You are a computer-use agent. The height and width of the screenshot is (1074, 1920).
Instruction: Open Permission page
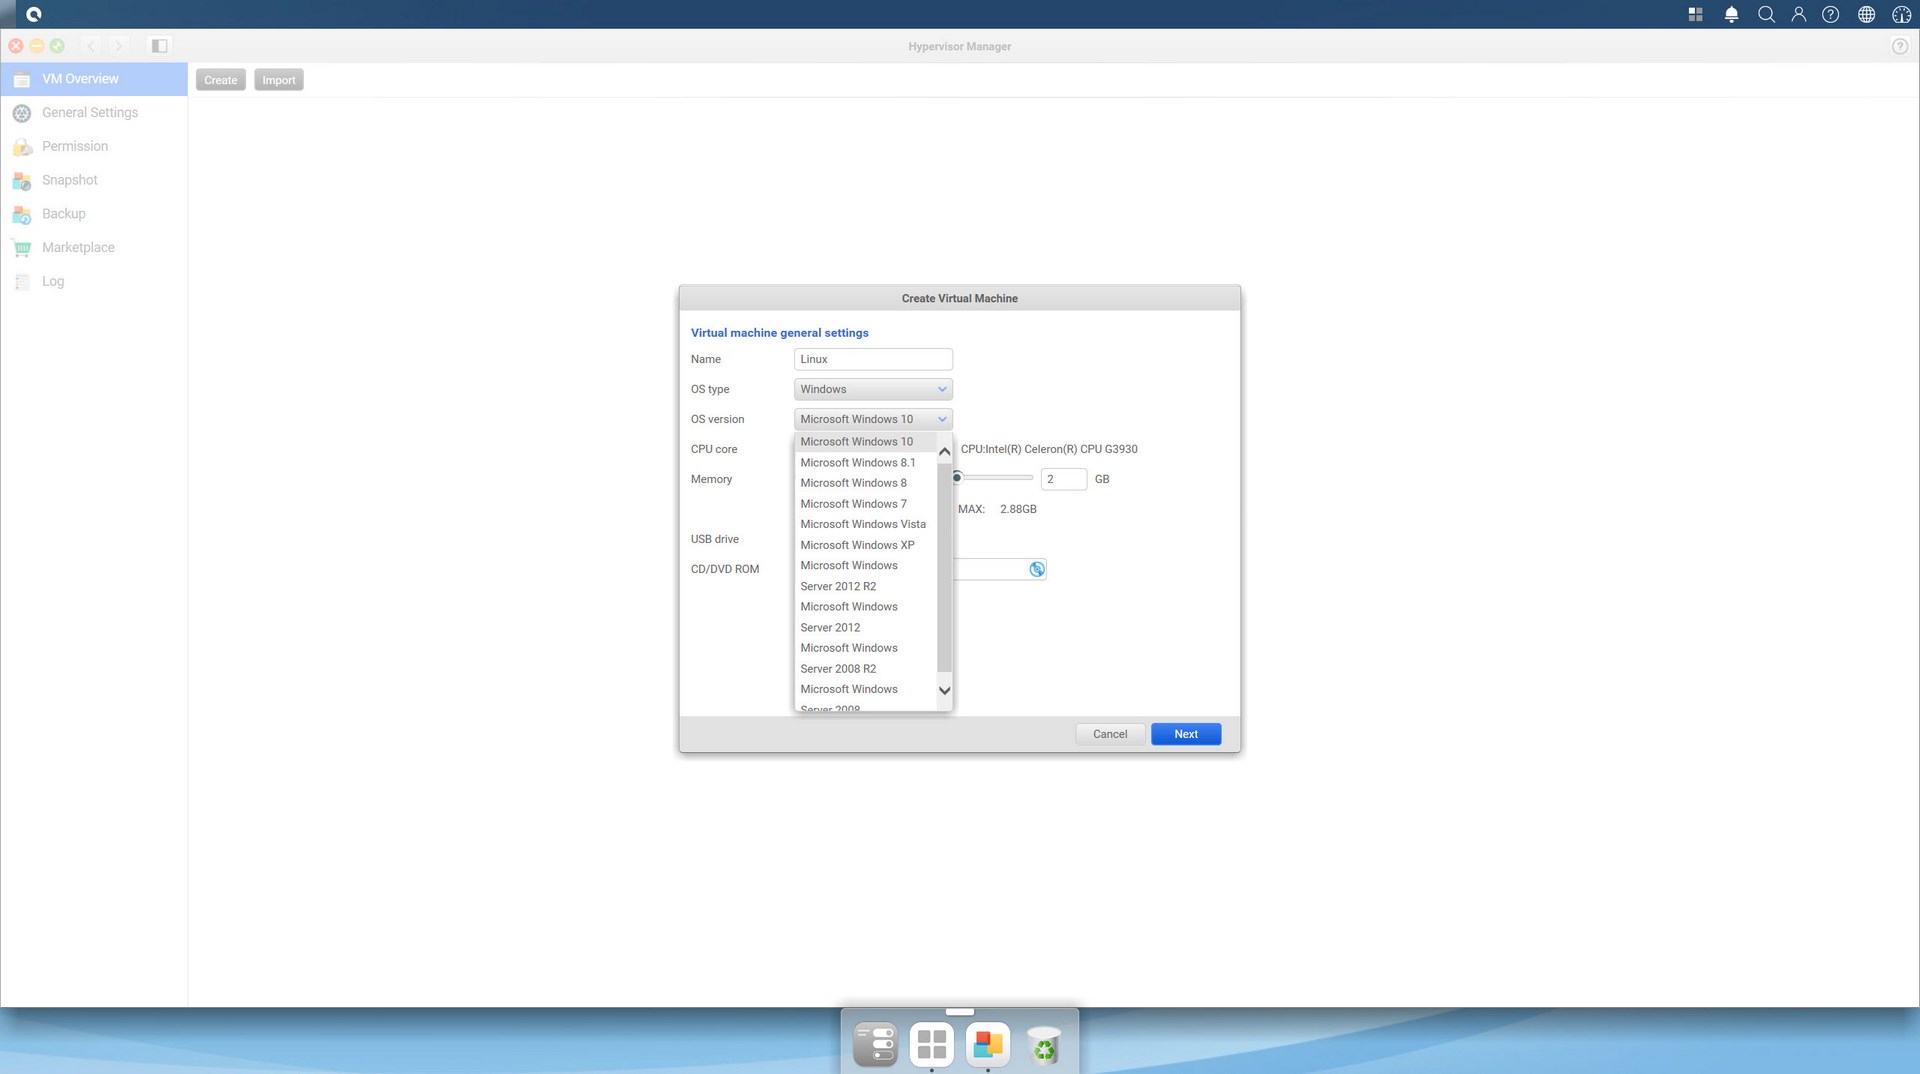(94, 147)
